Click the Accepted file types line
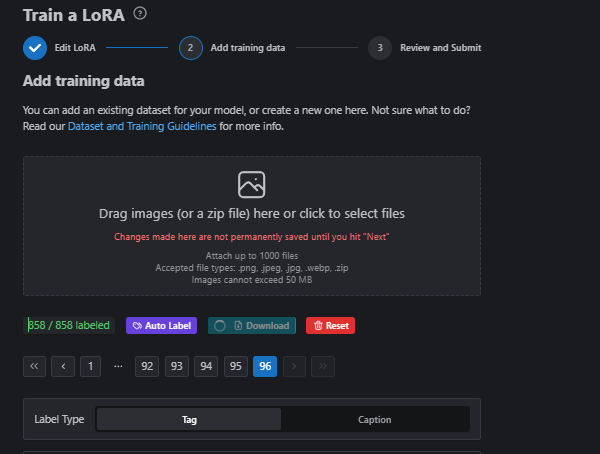This screenshot has width=600, height=454. [x=252, y=268]
